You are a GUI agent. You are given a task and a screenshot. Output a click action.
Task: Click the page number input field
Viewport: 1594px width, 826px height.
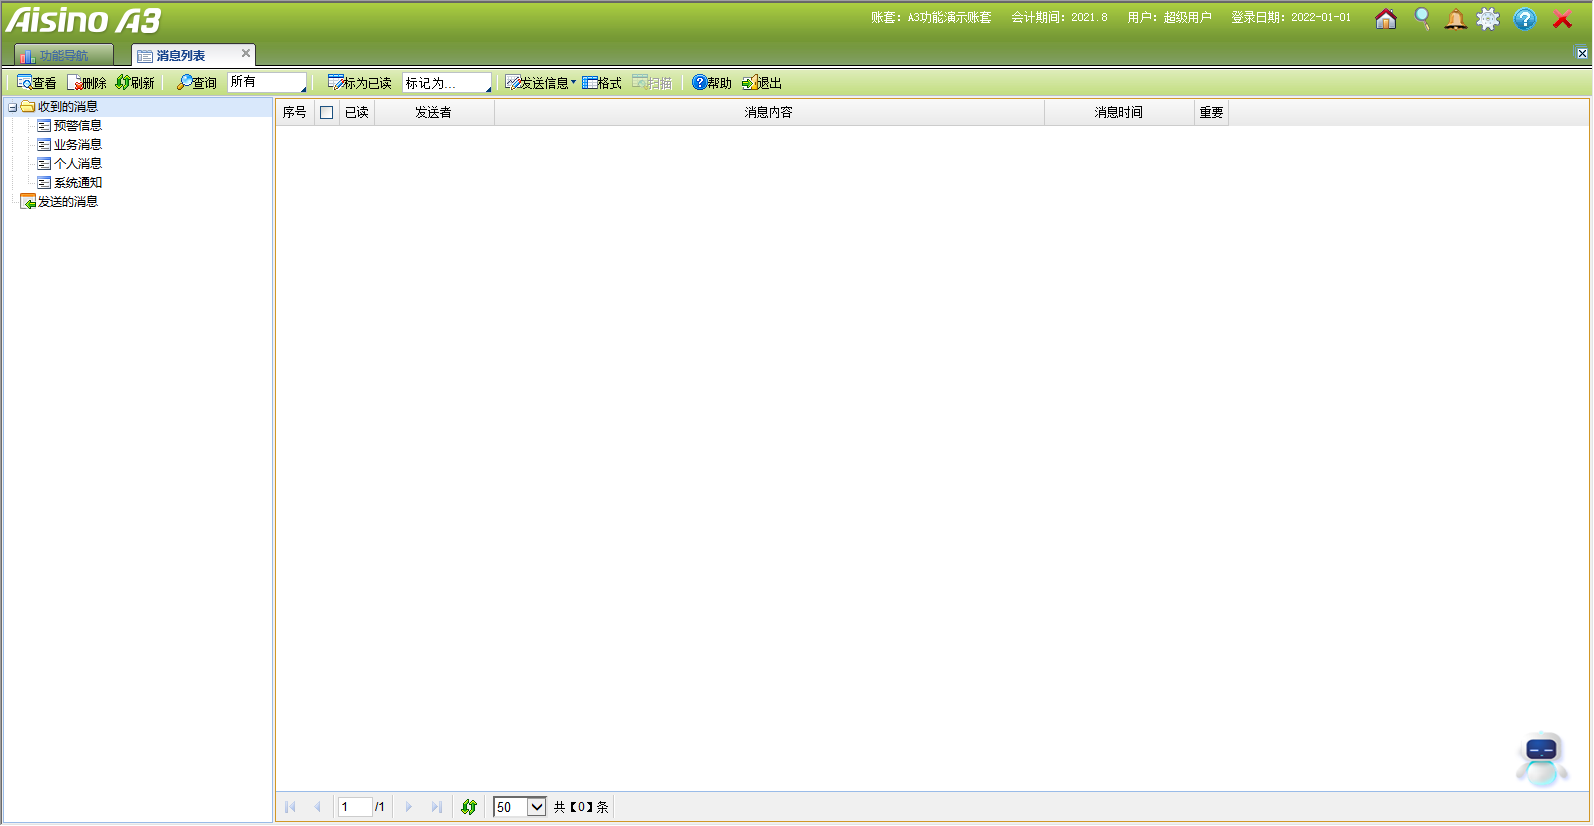(x=354, y=807)
